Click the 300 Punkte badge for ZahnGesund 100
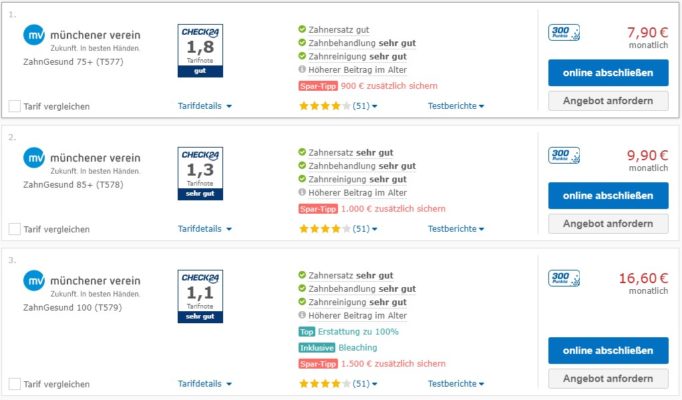Screen dimensions: 682x400 point(564,278)
